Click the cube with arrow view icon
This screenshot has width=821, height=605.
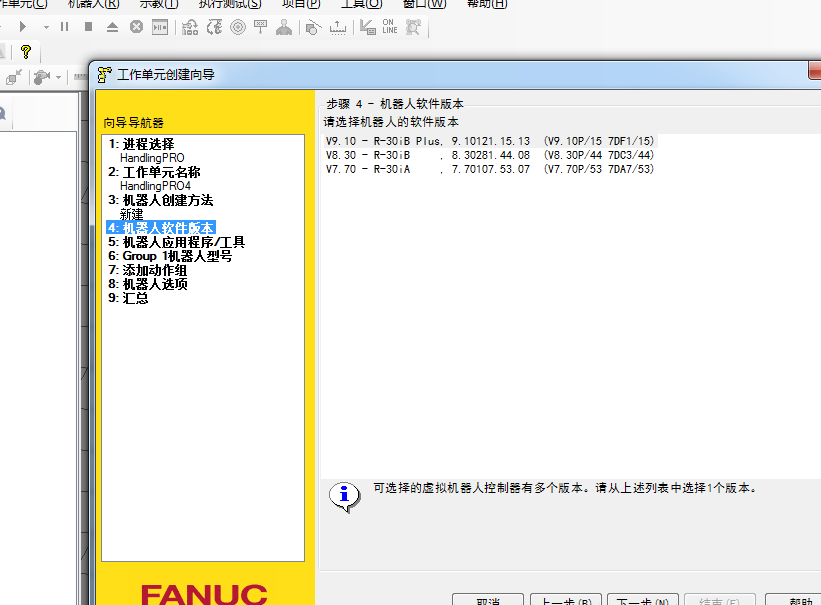coord(14,78)
